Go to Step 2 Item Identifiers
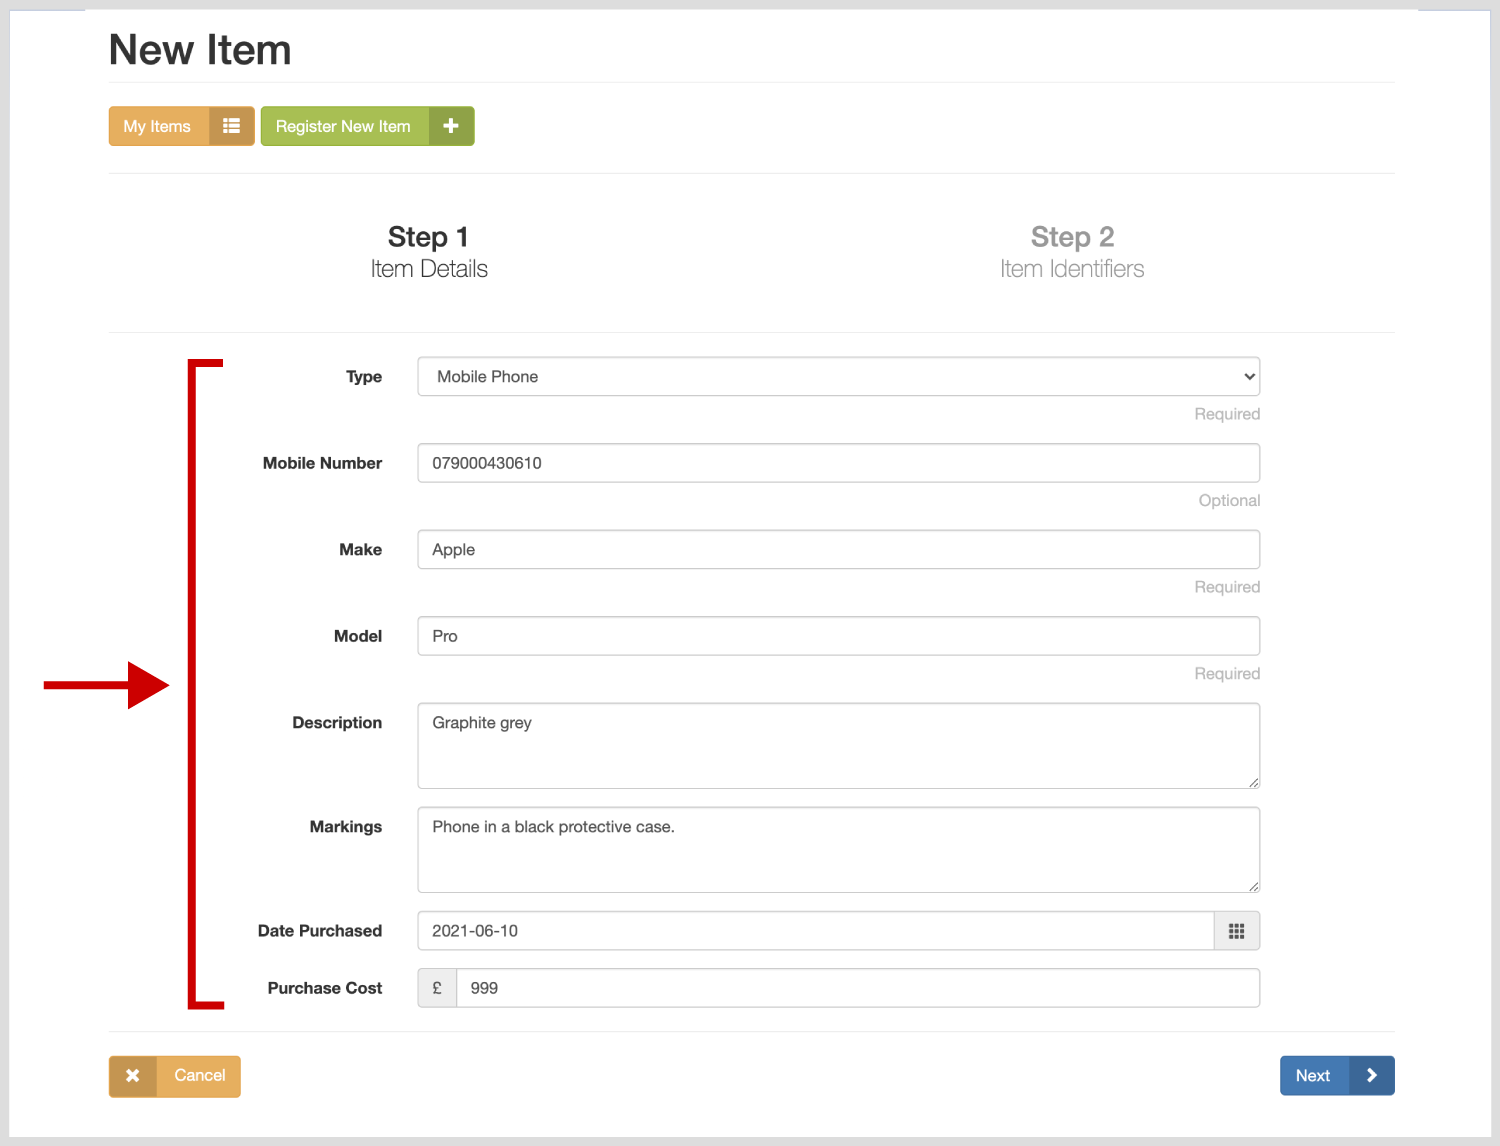Viewport: 1500px width, 1146px height. point(1072,252)
